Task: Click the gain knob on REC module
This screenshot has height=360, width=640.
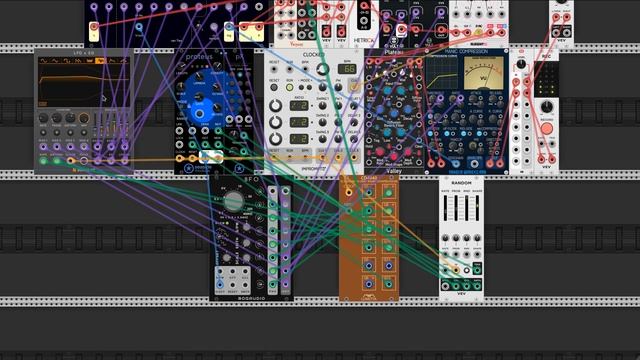Action: click(x=546, y=107)
